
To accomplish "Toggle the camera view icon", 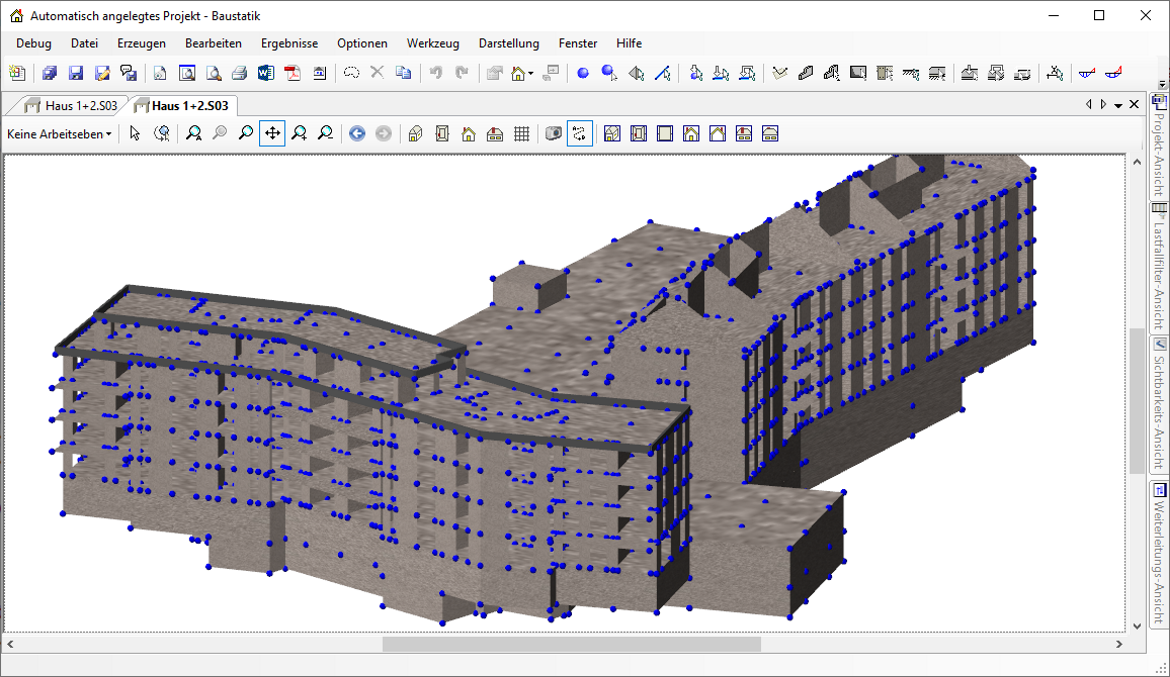I will point(553,134).
